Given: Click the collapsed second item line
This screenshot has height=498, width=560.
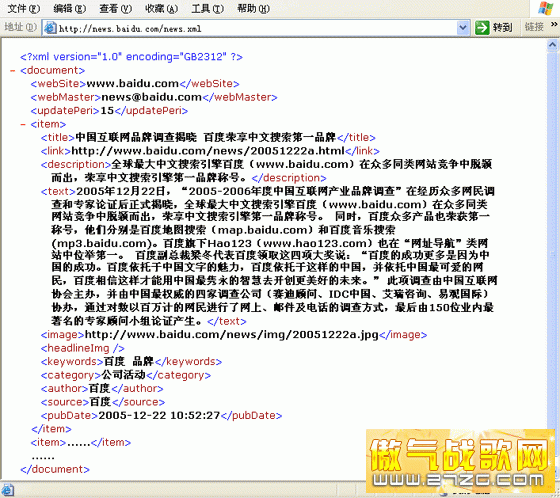Looking at the screenshot, I should pyautogui.click(x=81, y=443).
